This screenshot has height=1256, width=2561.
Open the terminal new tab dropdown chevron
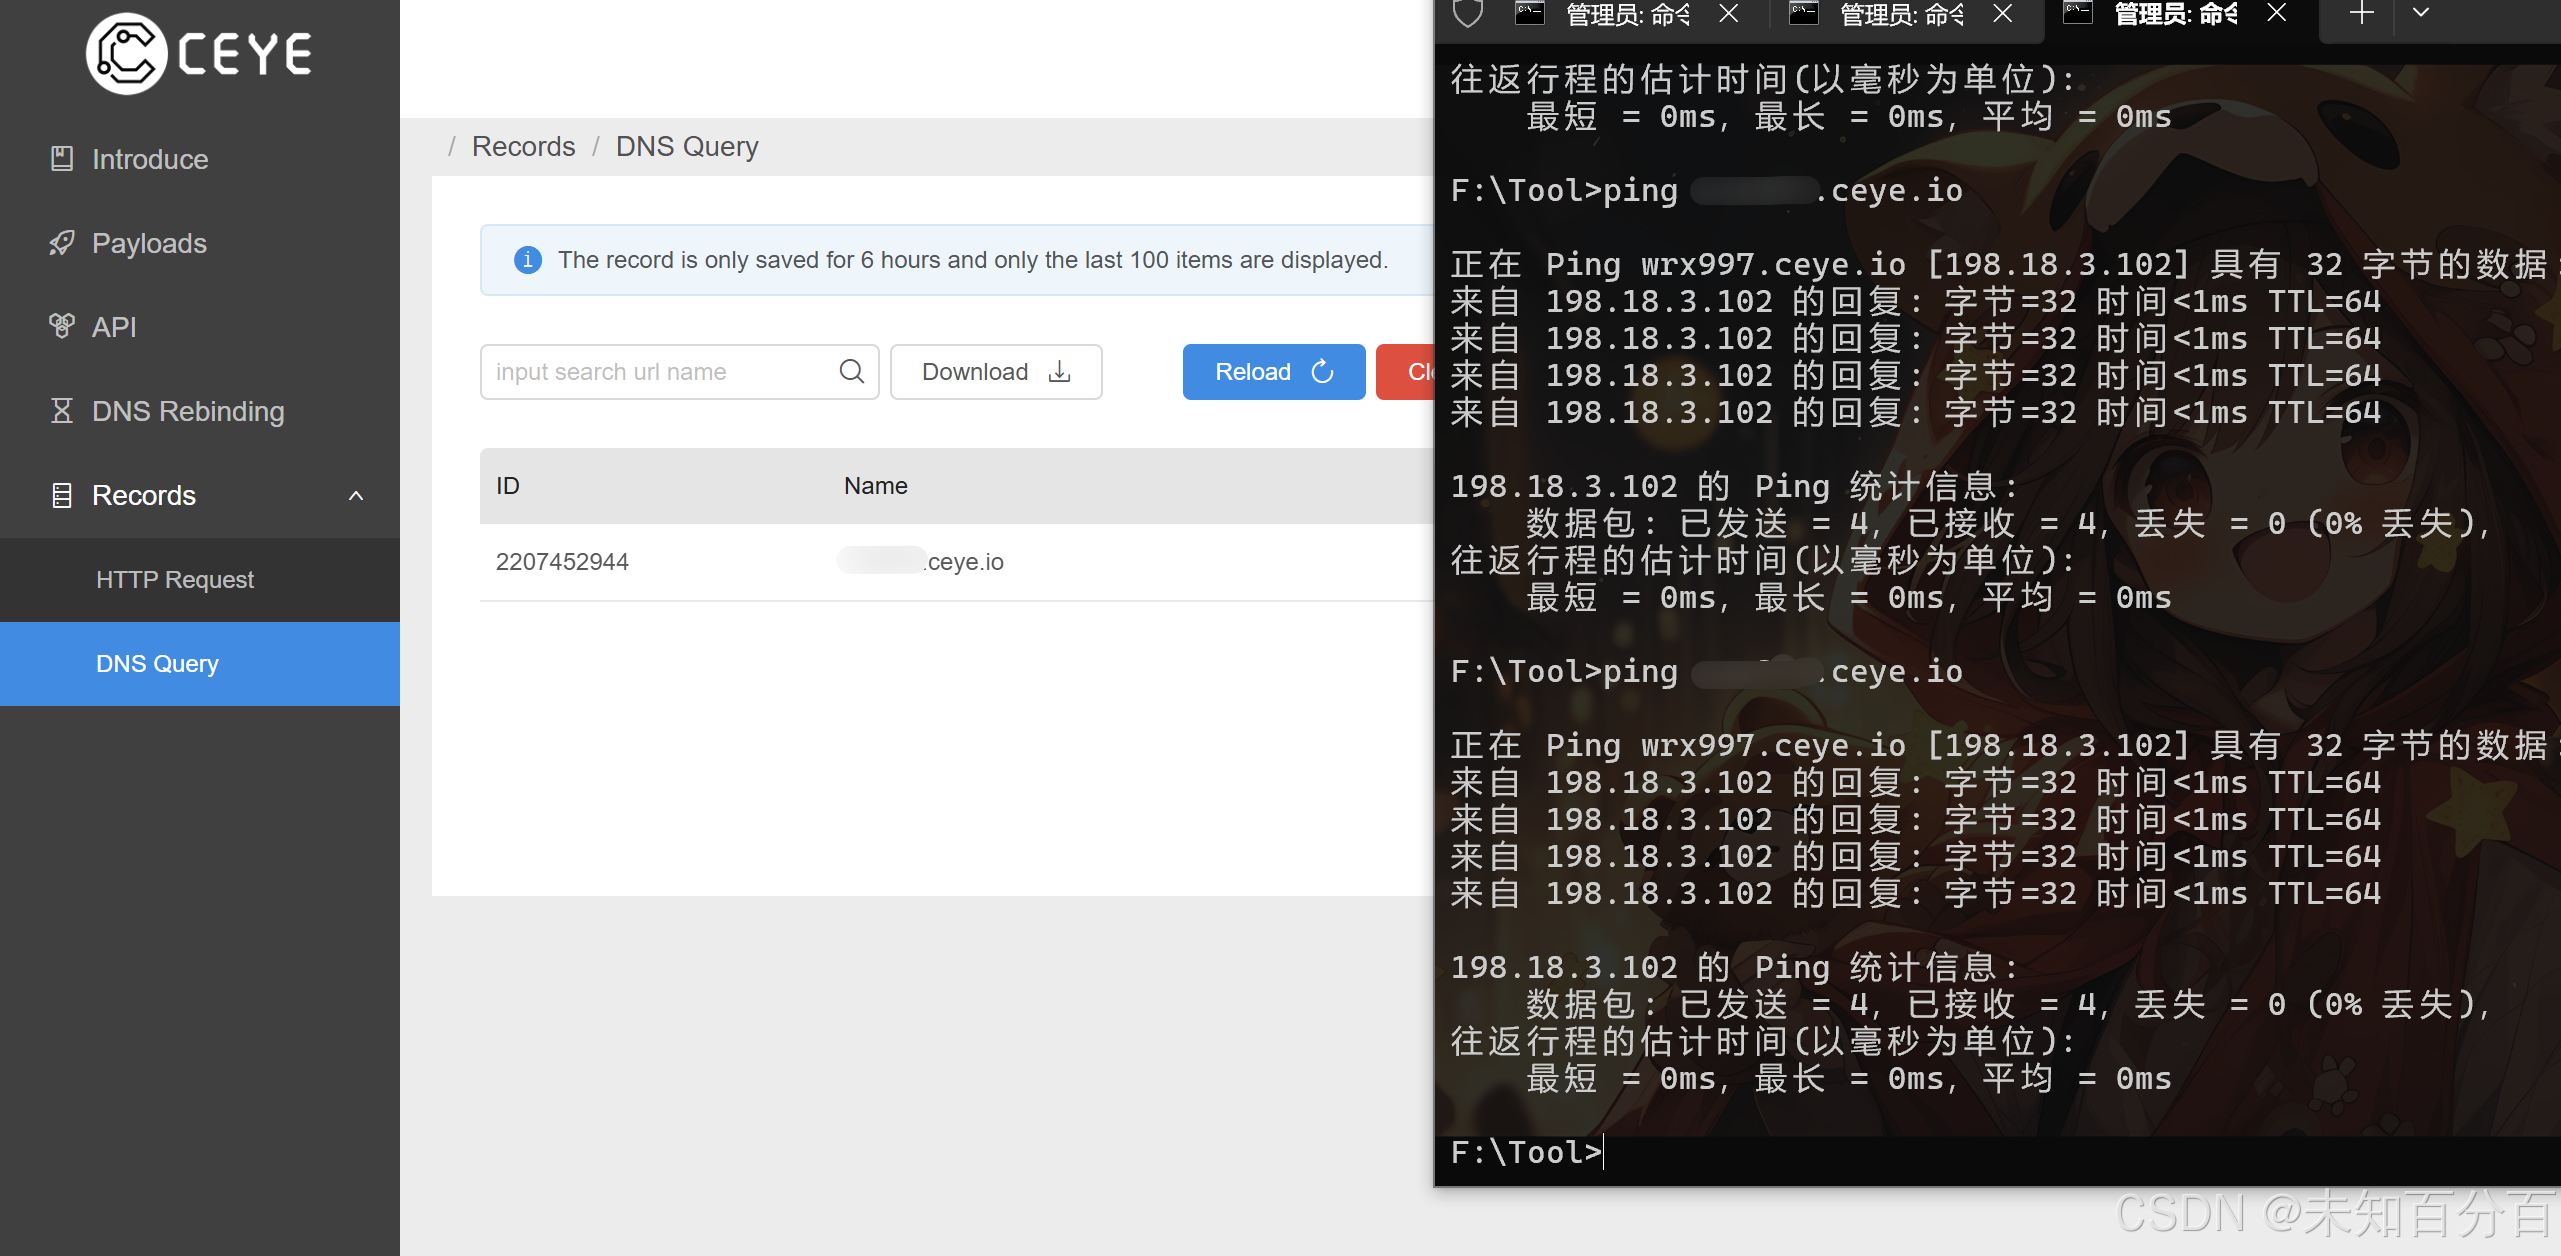pos(2421,14)
